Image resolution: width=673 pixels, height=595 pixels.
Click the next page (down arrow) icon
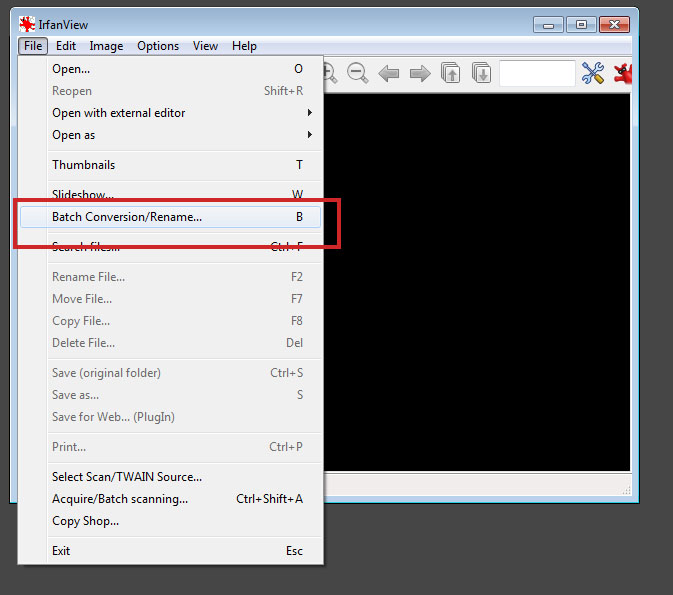(481, 73)
